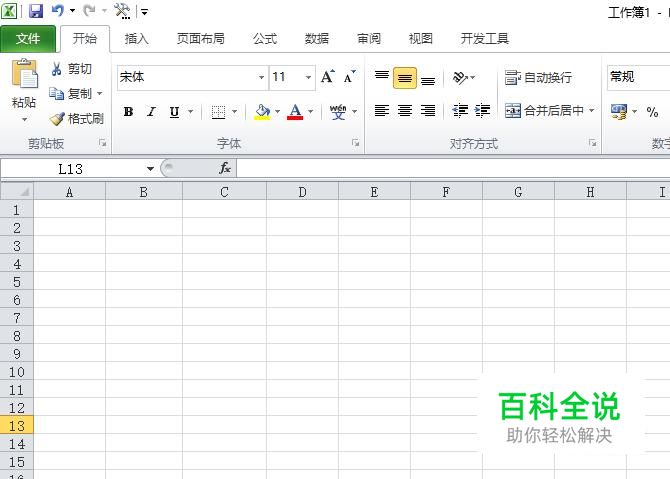
Task: Open the Undo history dropdown arrow
Action: click(x=72, y=11)
